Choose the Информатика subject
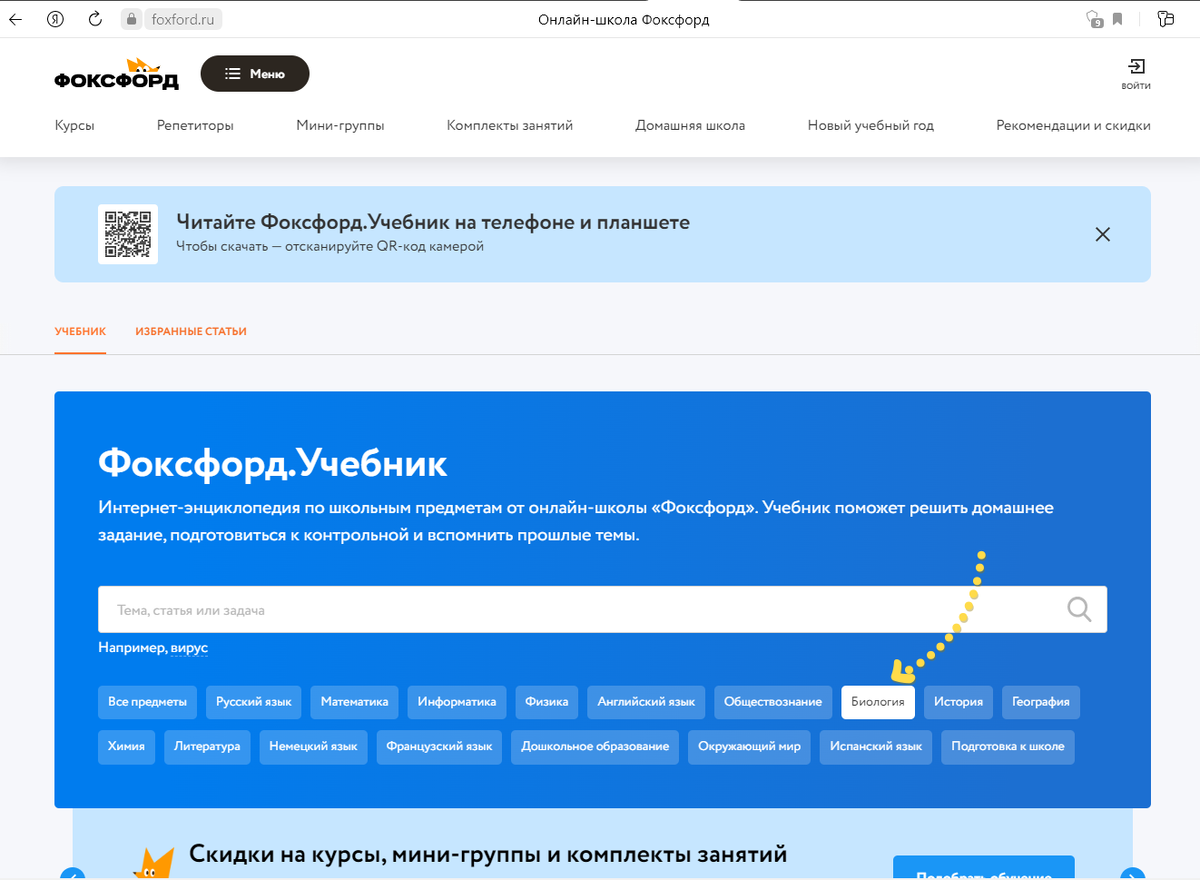This screenshot has width=1200, height=880. pyautogui.click(x=457, y=702)
